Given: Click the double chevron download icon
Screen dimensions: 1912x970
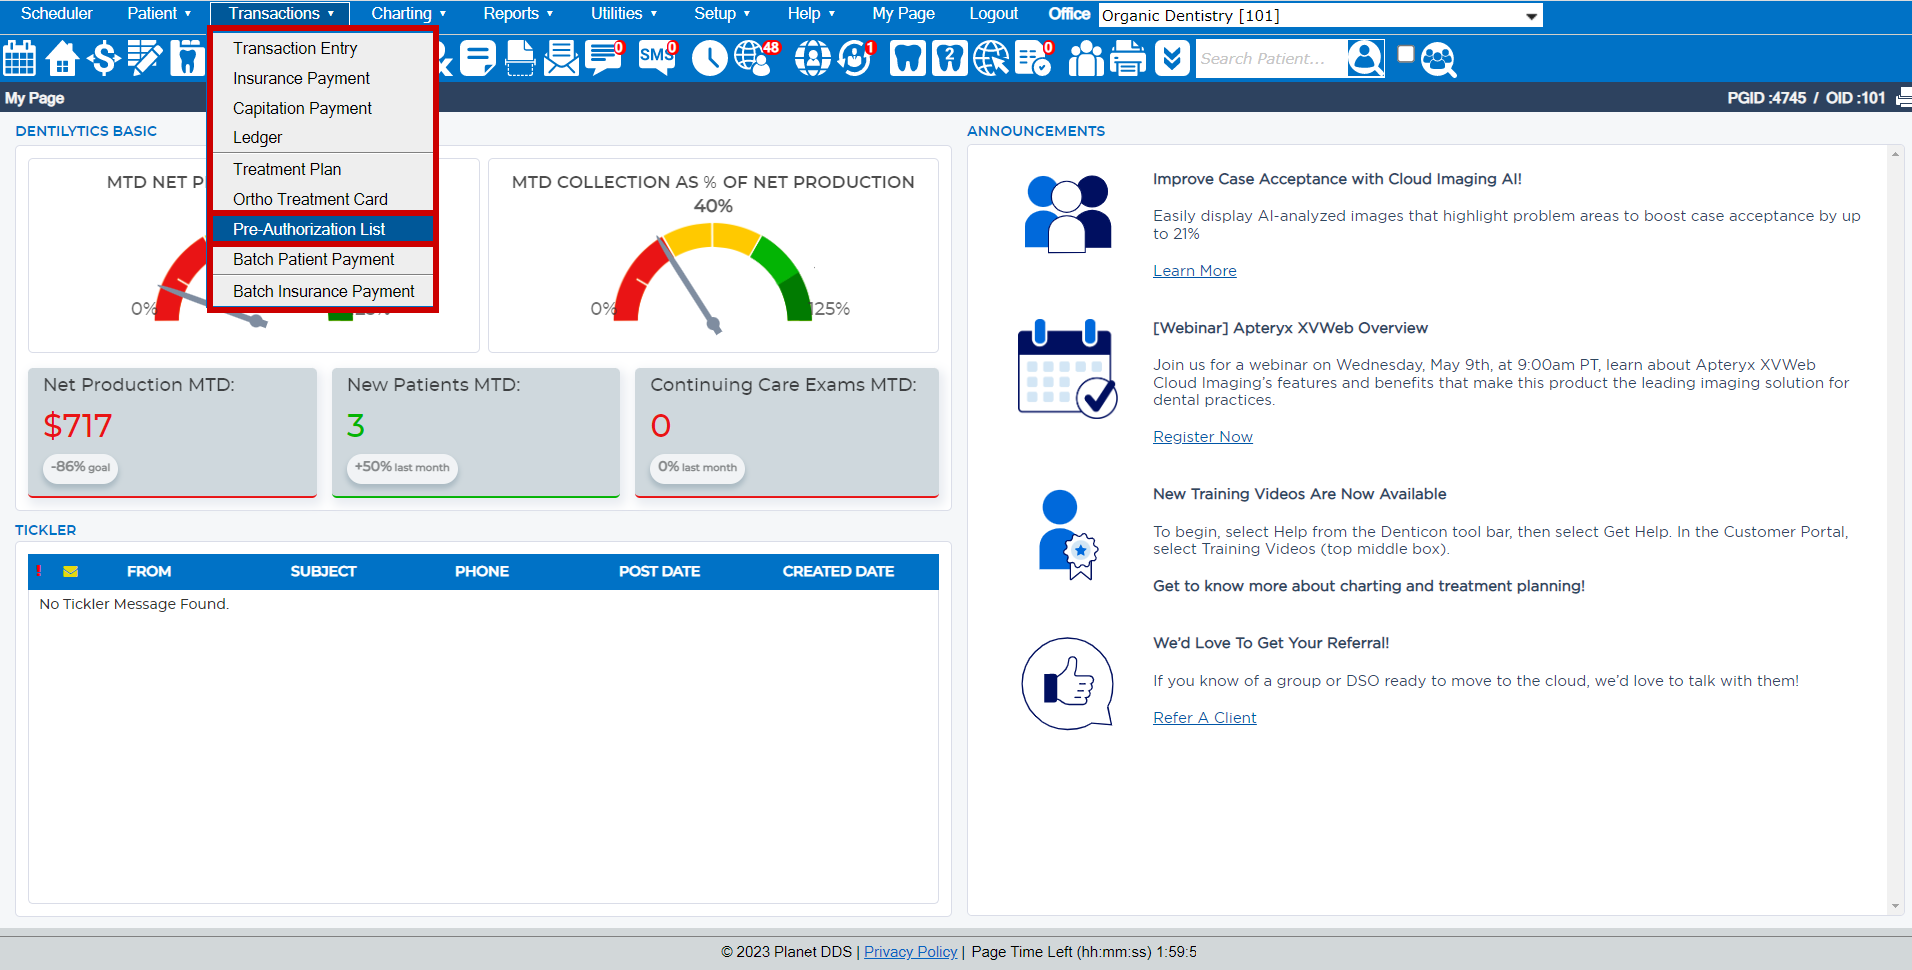Looking at the screenshot, I should (x=1171, y=58).
